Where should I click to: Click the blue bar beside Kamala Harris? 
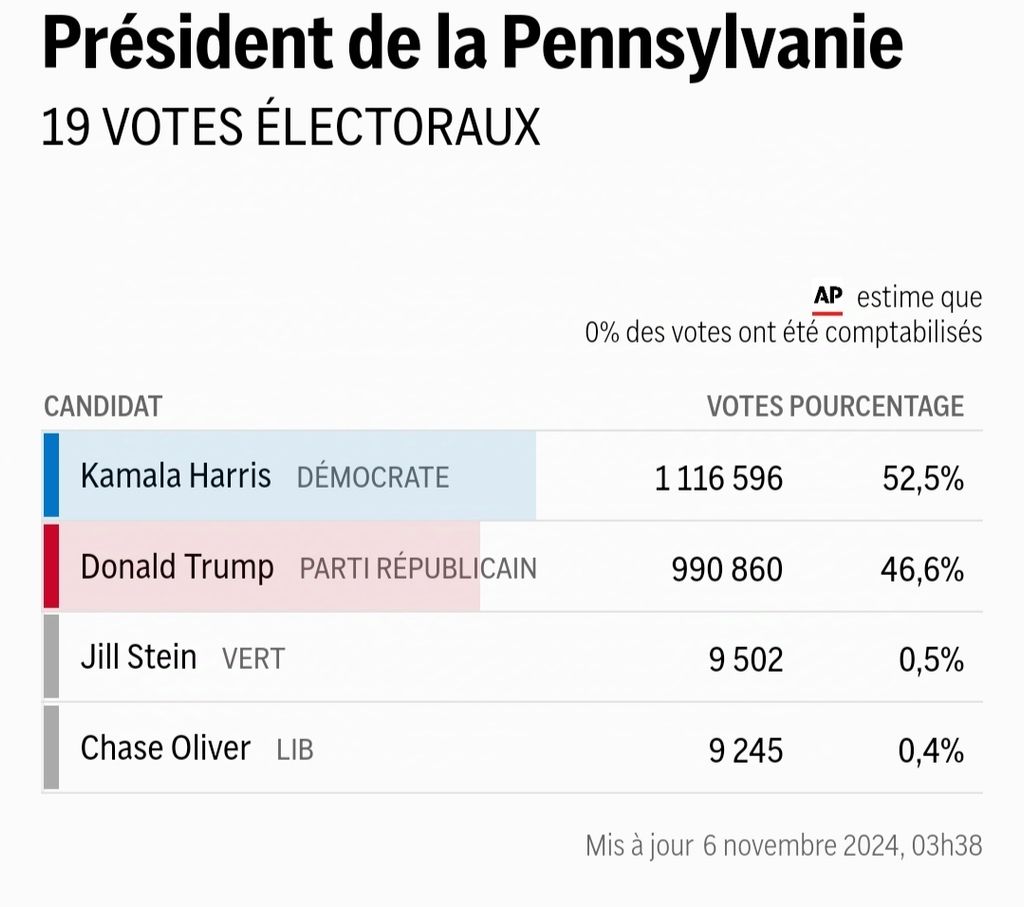pyautogui.click(x=51, y=476)
